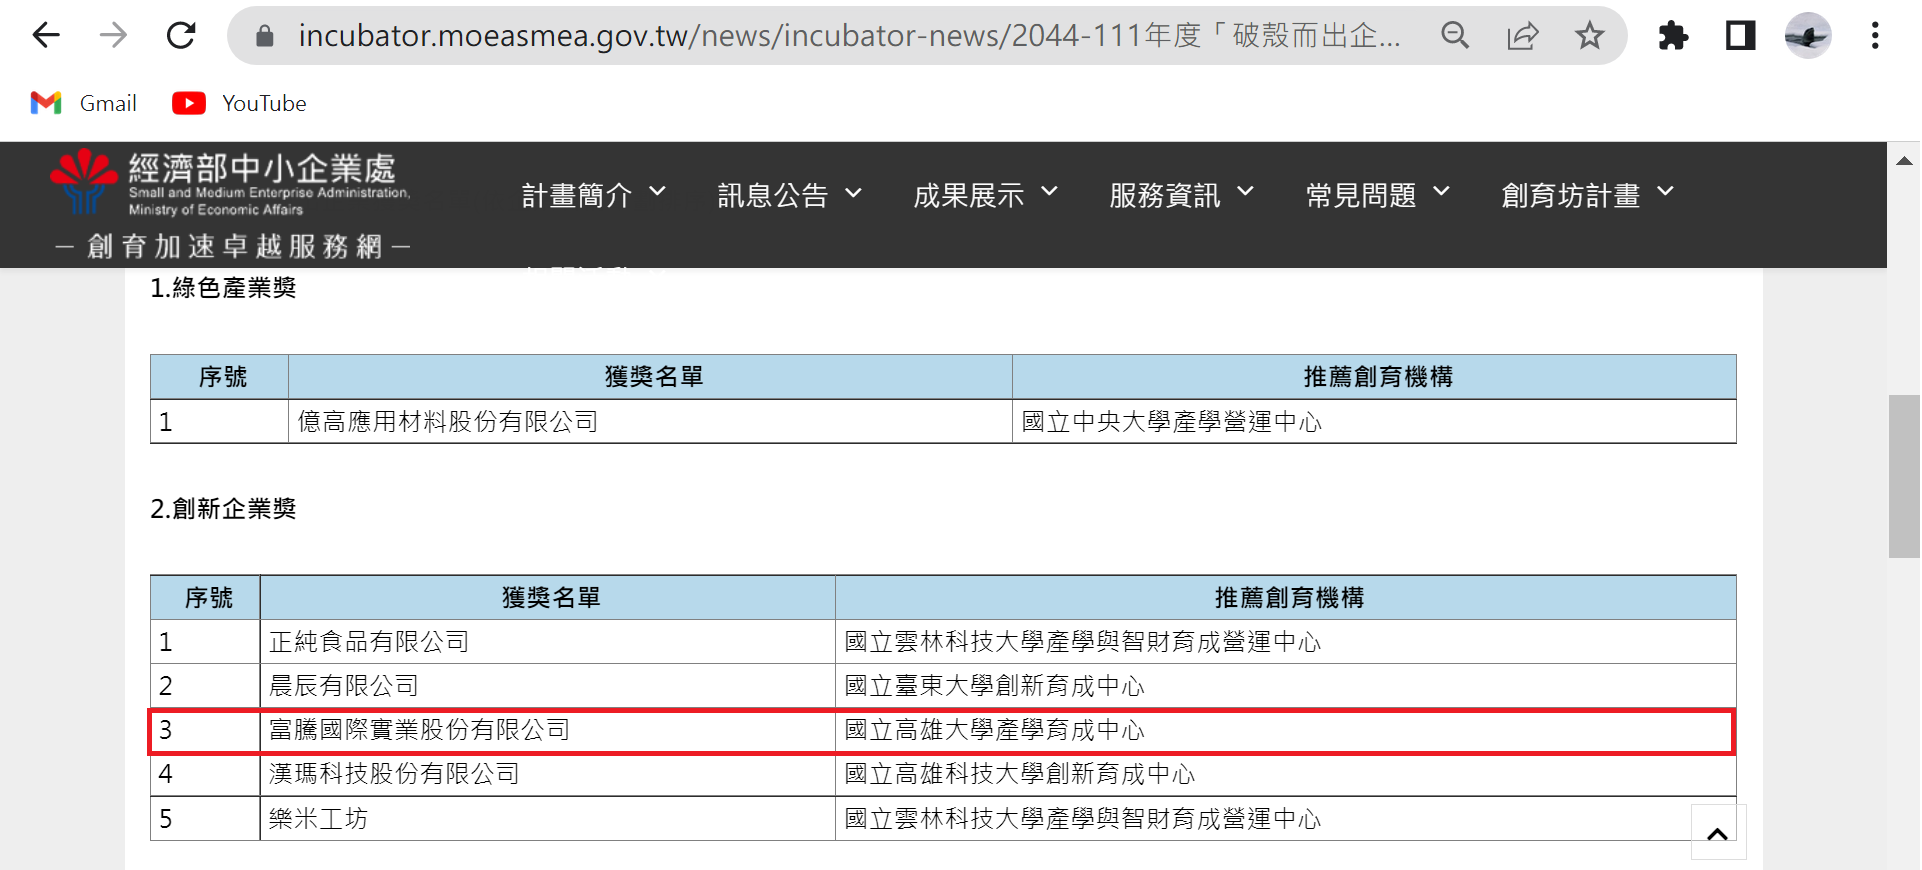Click 漢瑪科技股份有限公司 cell

pos(547,774)
